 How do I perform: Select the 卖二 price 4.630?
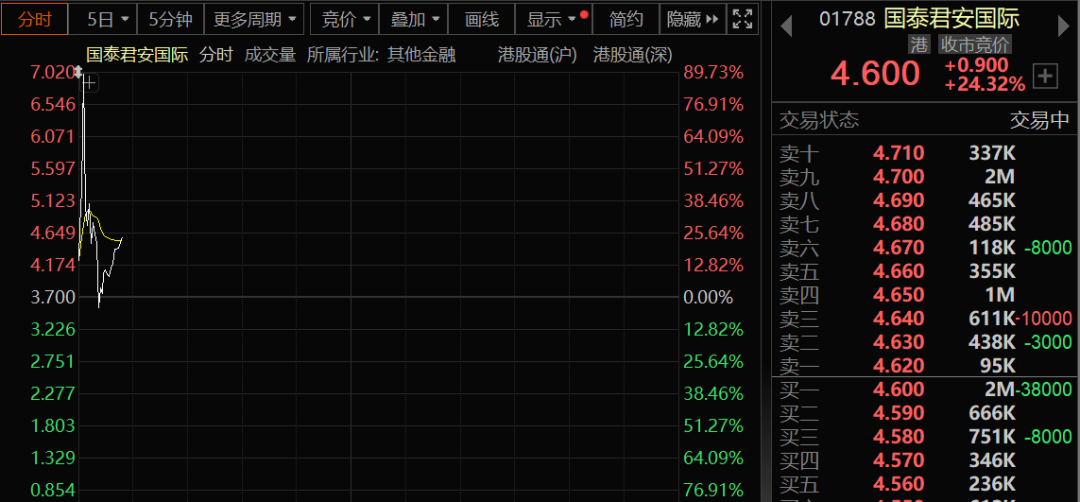pyautogui.click(x=899, y=342)
